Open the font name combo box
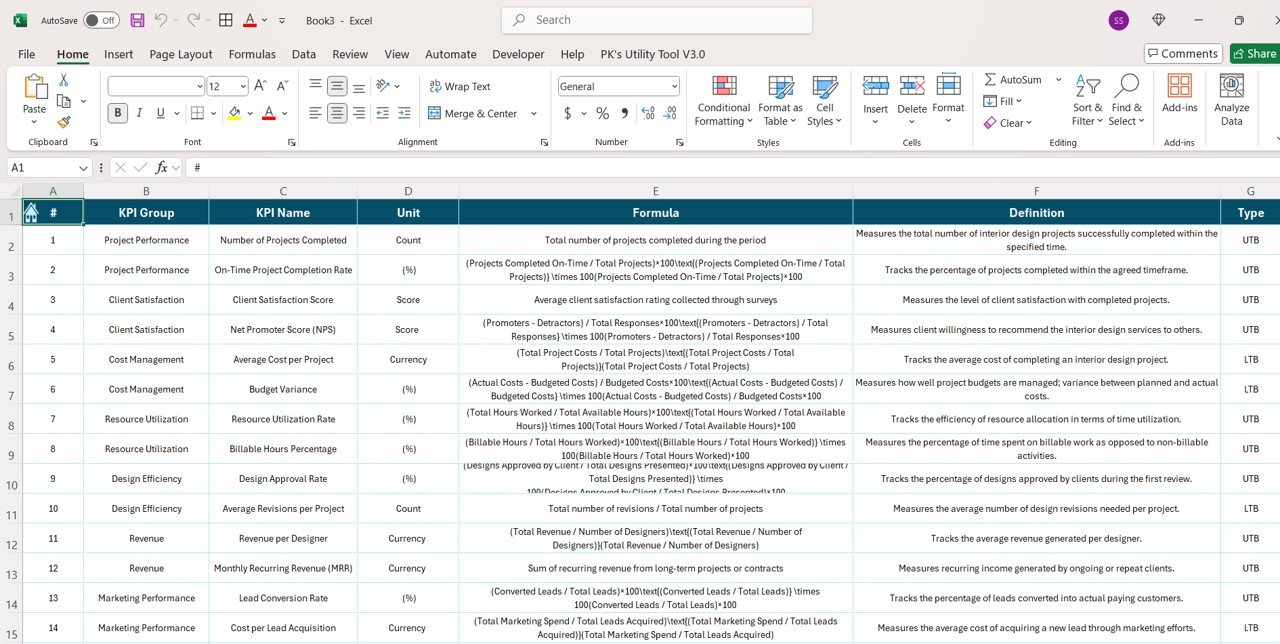Viewport: 1280px width, 644px height. click(156, 86)
